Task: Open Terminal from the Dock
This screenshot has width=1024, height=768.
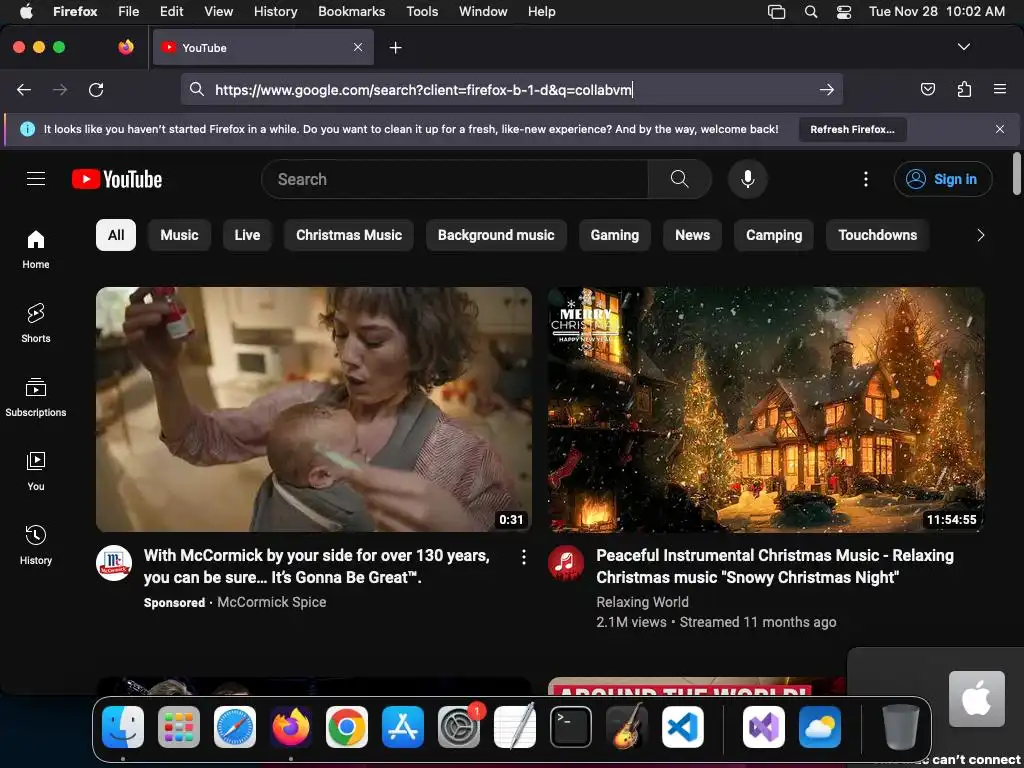Action: 571,727
